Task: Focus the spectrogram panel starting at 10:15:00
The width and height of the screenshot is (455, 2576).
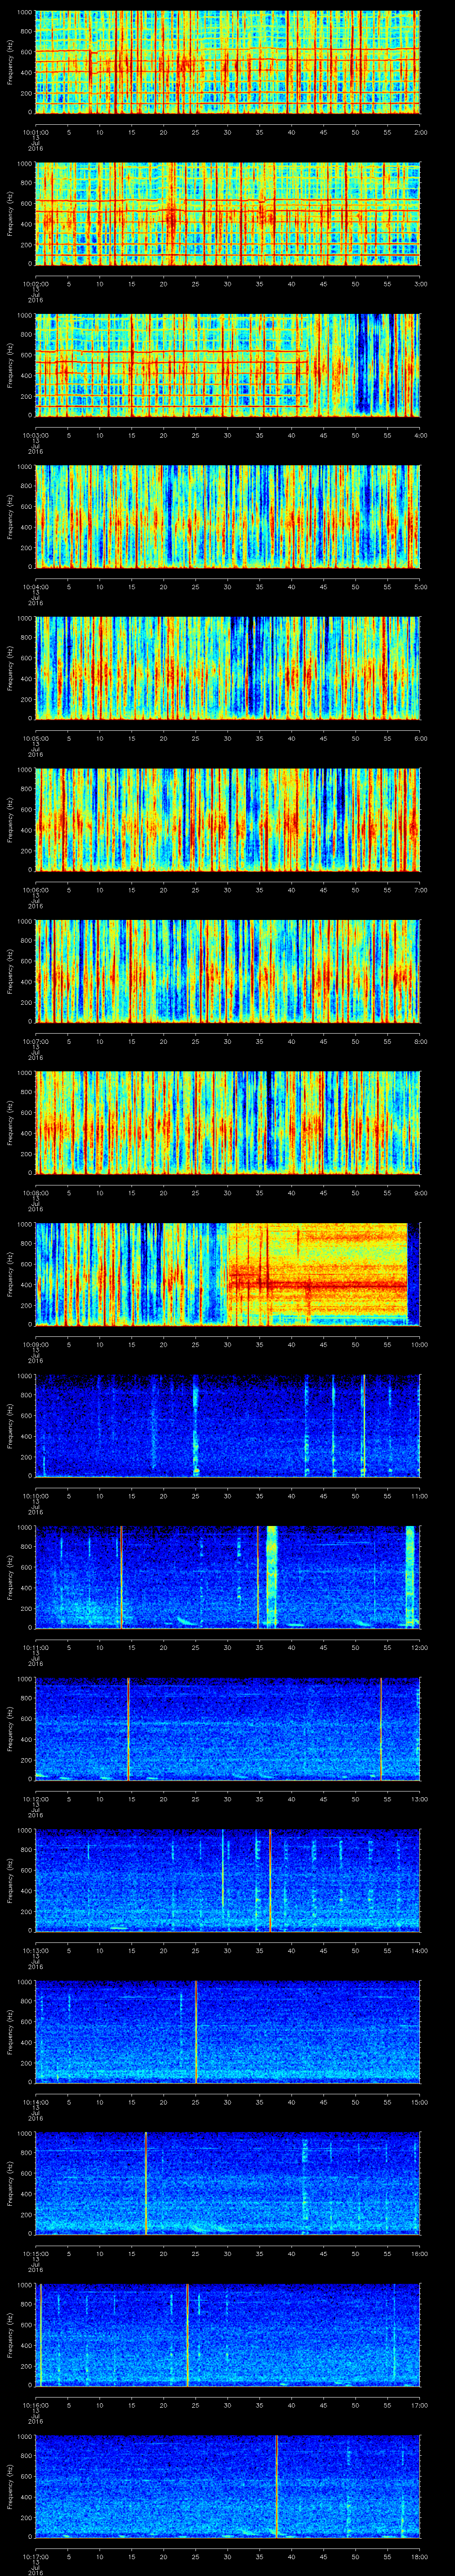Action: pos(228,2183)
